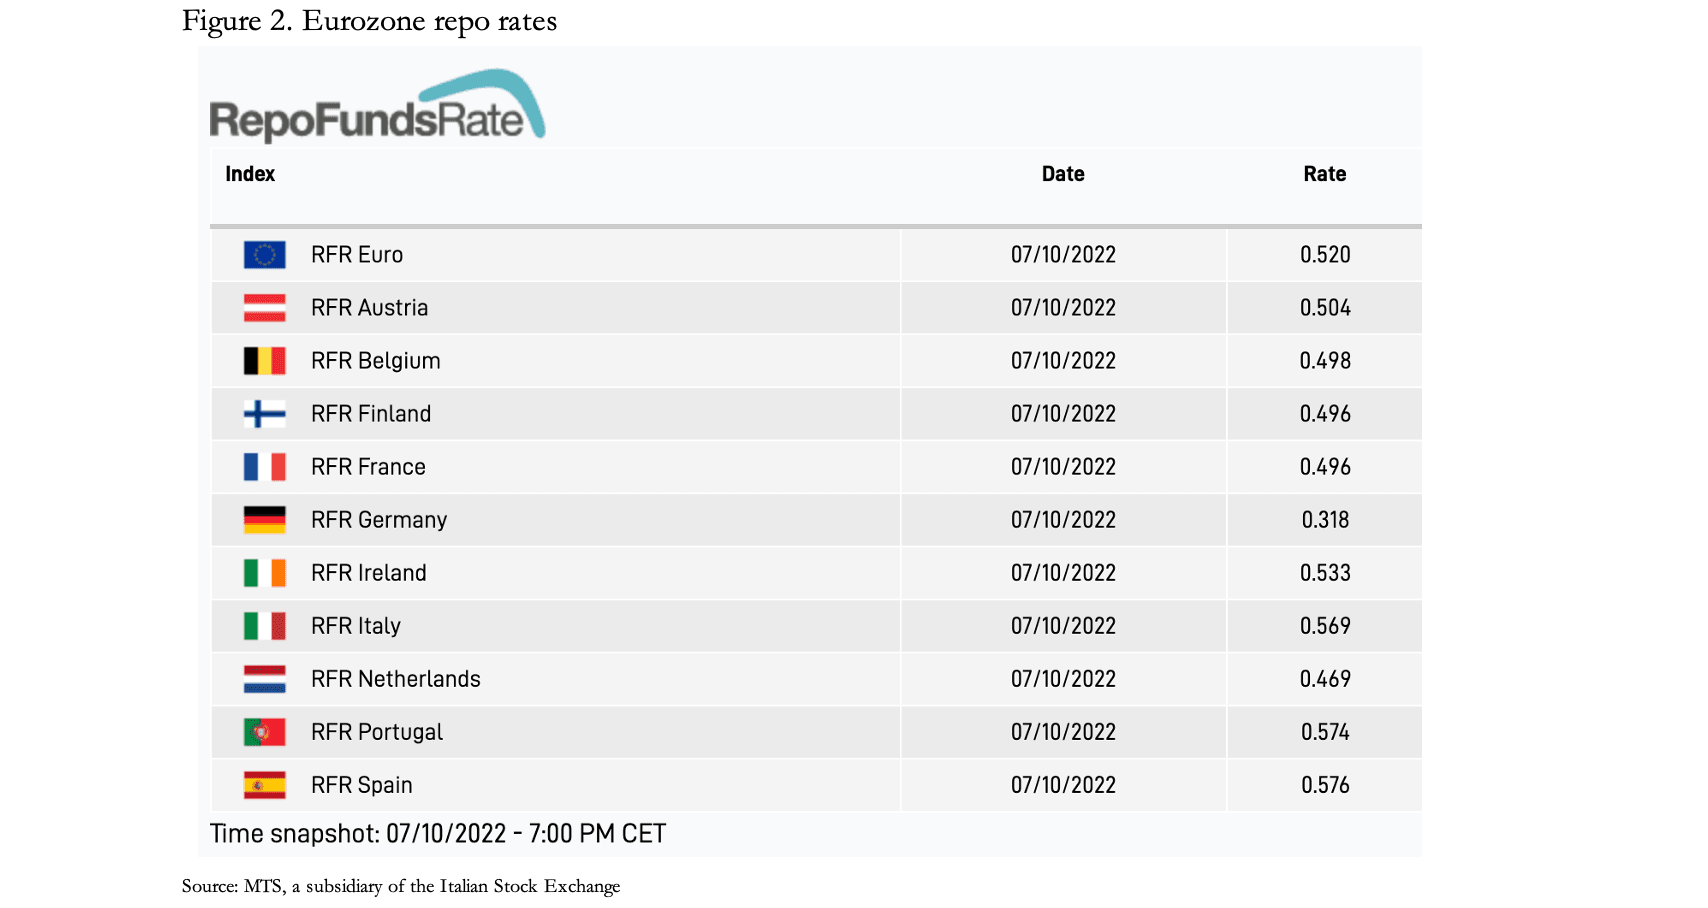
Task: Select the RFR Austria index name
Action: 370,308
